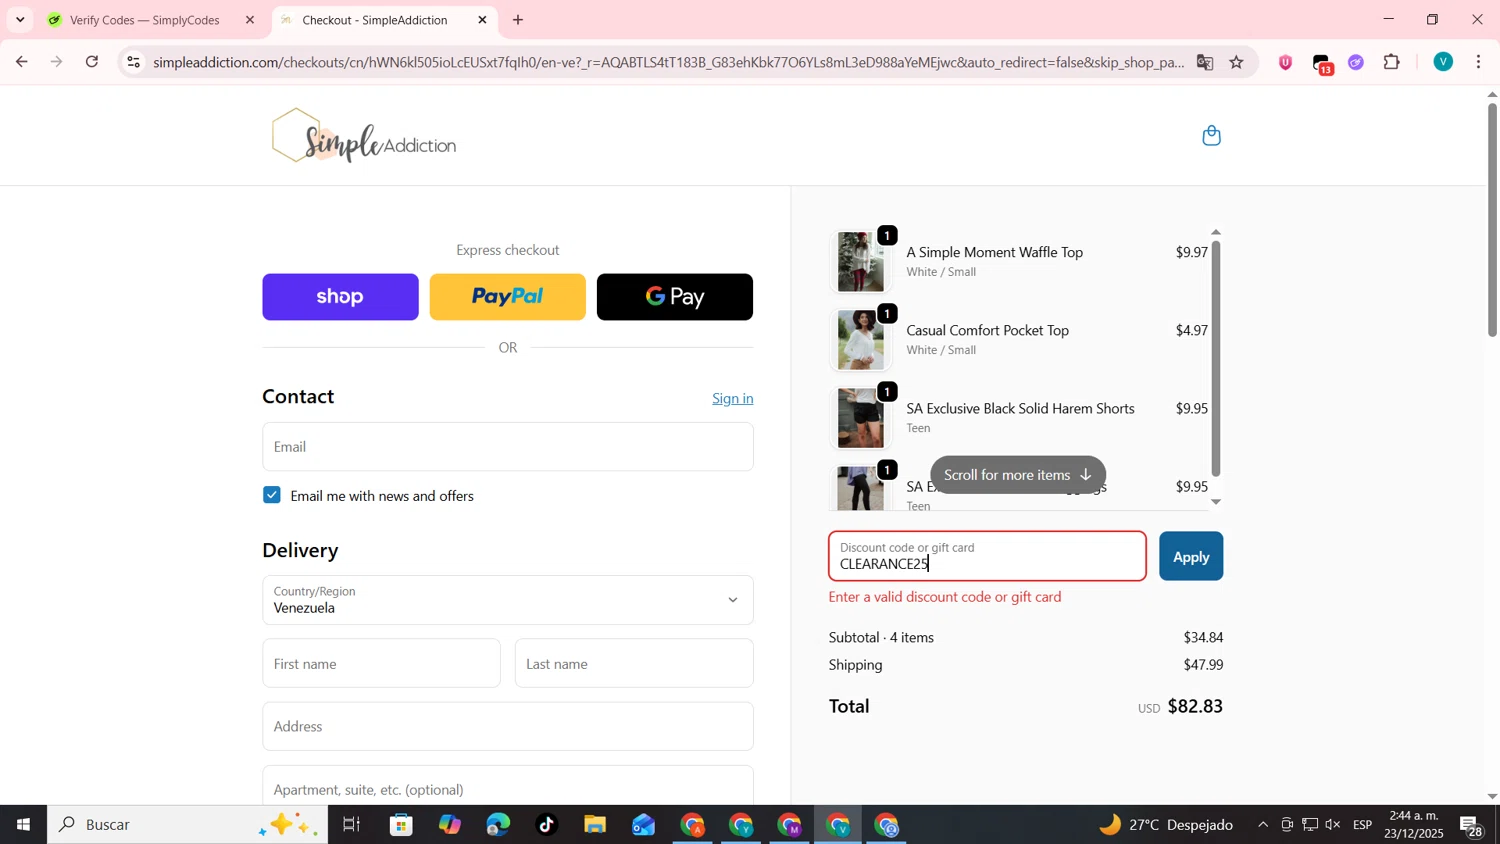Click Scroll for more items button

[x=1018, y=475]
